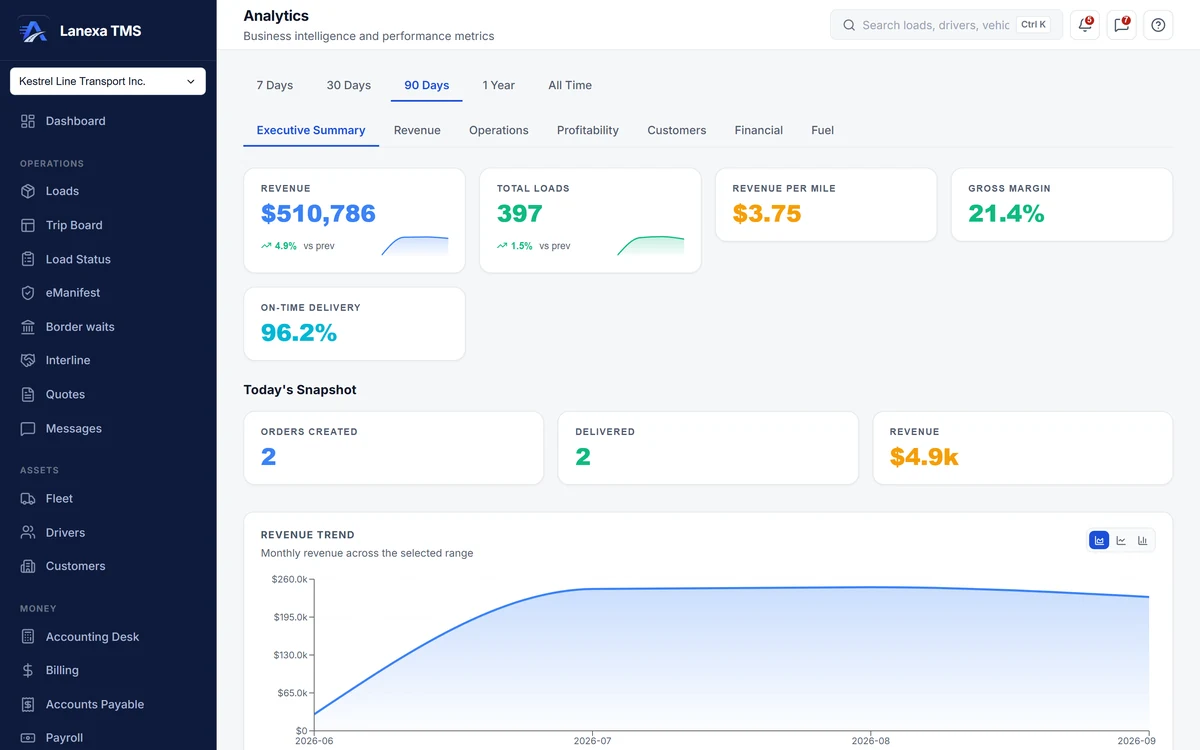Click the $260.0k axis label

(289, 579)
